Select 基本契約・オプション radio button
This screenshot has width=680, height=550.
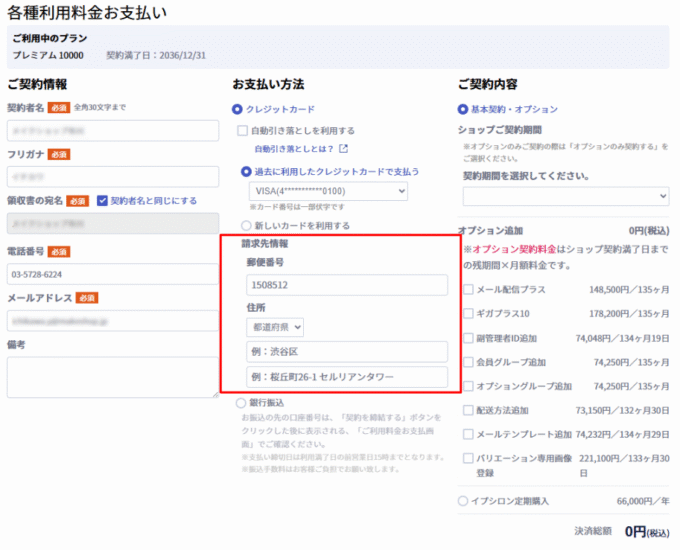463,109
